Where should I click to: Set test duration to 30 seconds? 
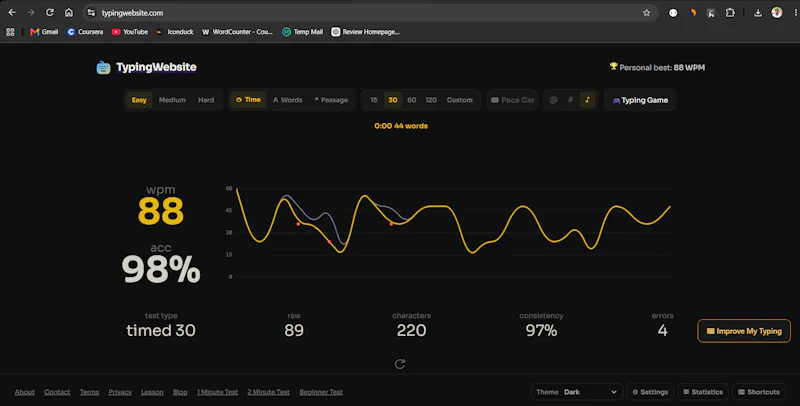[x=393, y=100]
